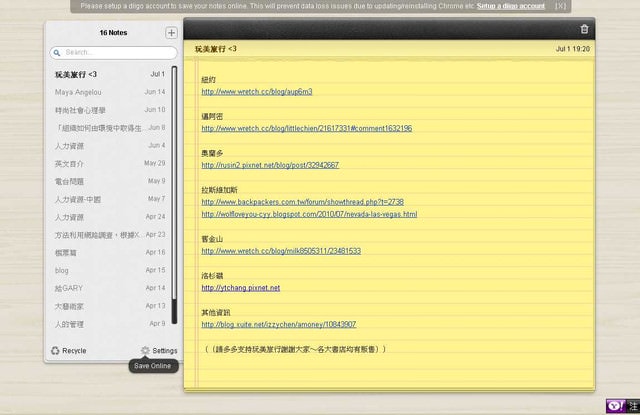Open ytchang.pixnet.net link
The height and width of the screenshot is (415, 640).
pos(240,288)
